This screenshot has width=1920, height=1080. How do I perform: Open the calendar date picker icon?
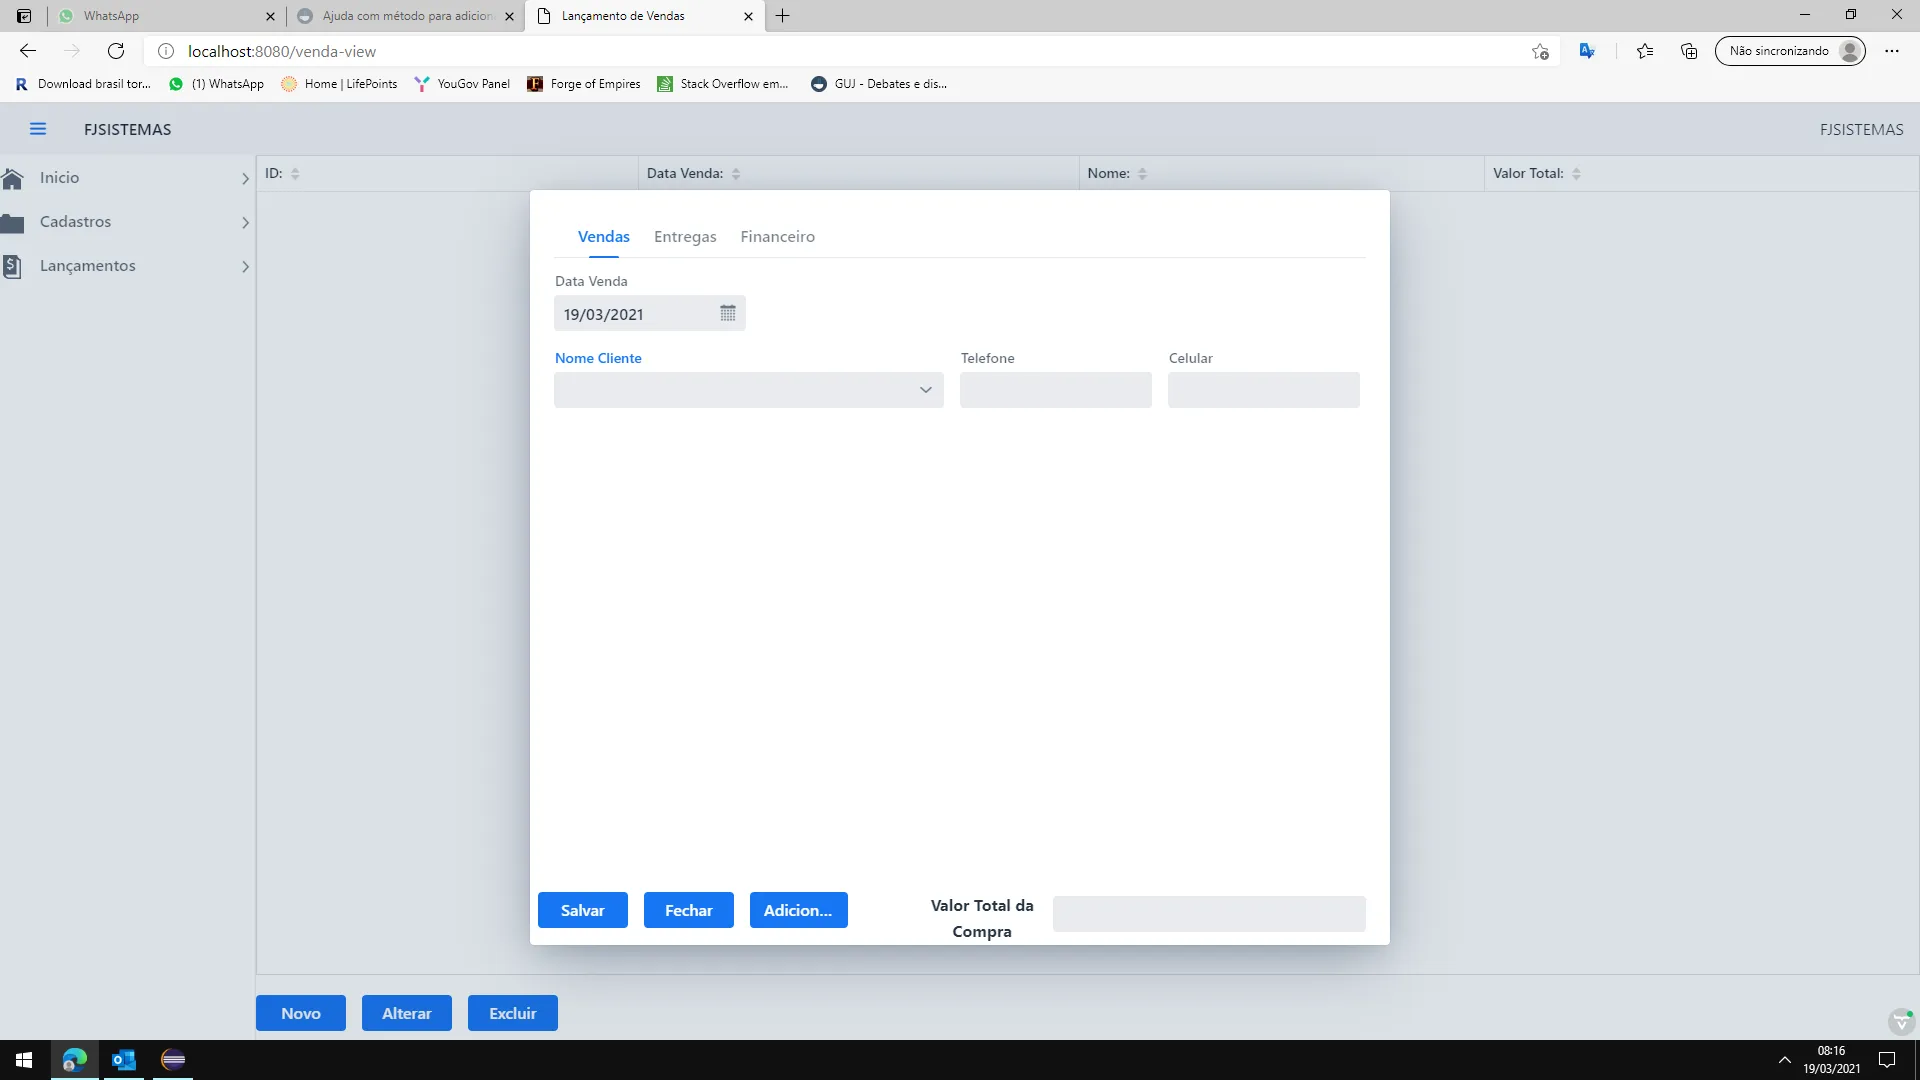tap(727, 314)
